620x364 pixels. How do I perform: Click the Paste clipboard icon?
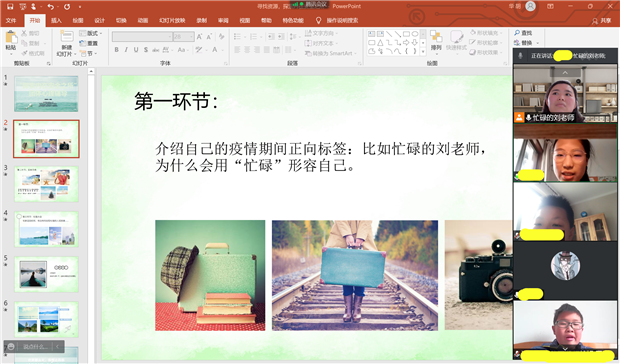(x=11, y=40)
